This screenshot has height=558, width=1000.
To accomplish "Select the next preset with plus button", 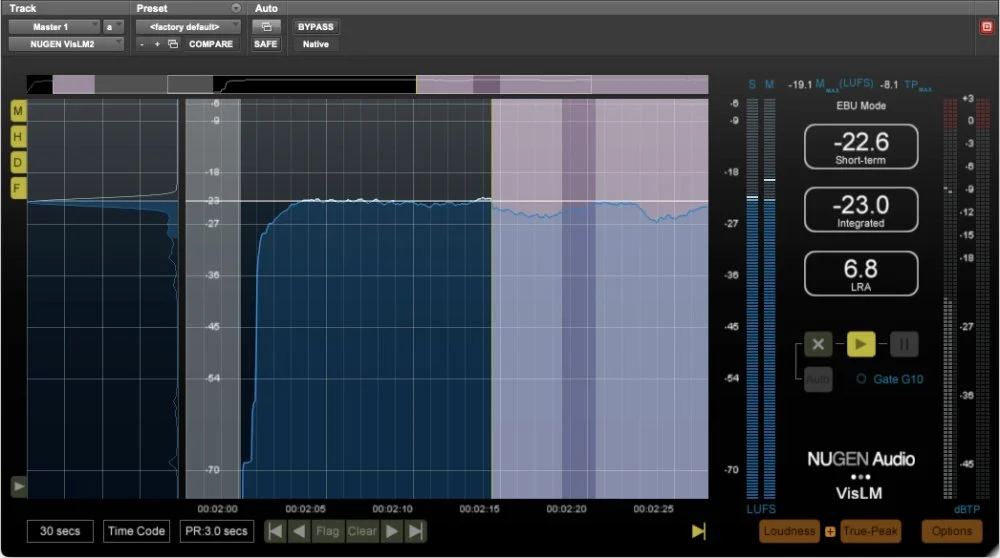I will [x=157, y=44].
